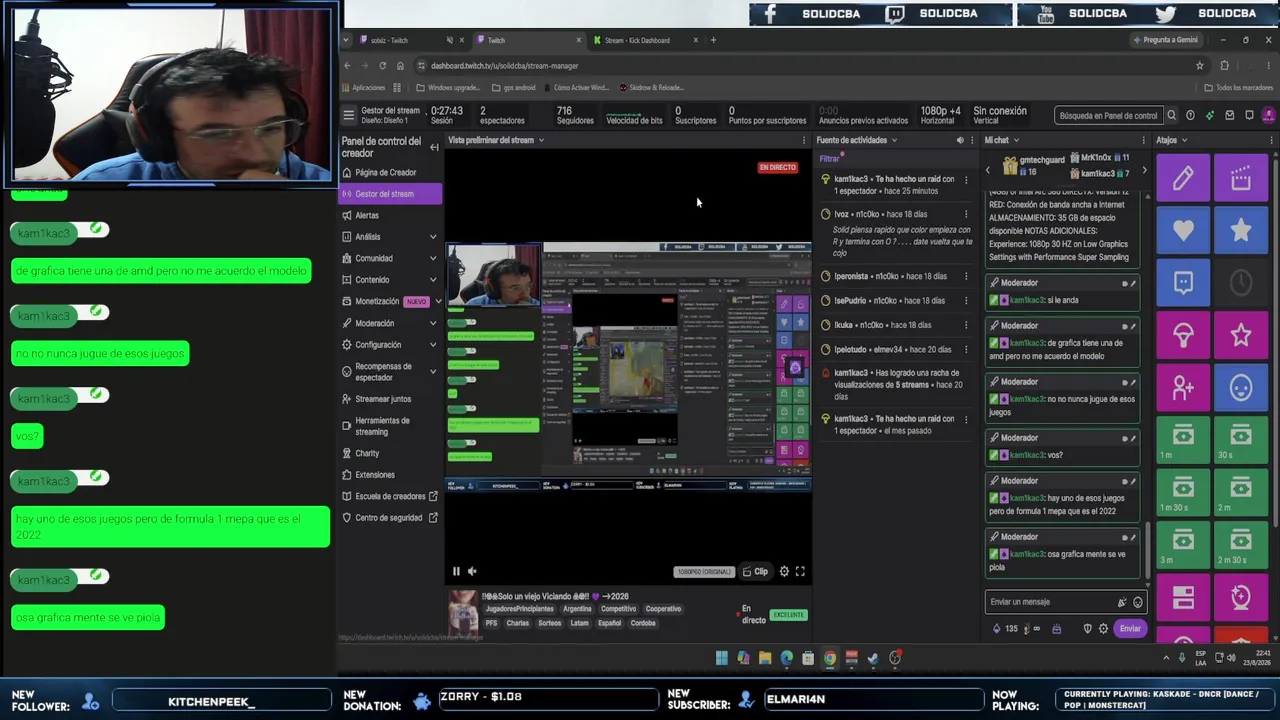
Task: Run the 2 m ad break tile
Action: [x=1241, y=492]
